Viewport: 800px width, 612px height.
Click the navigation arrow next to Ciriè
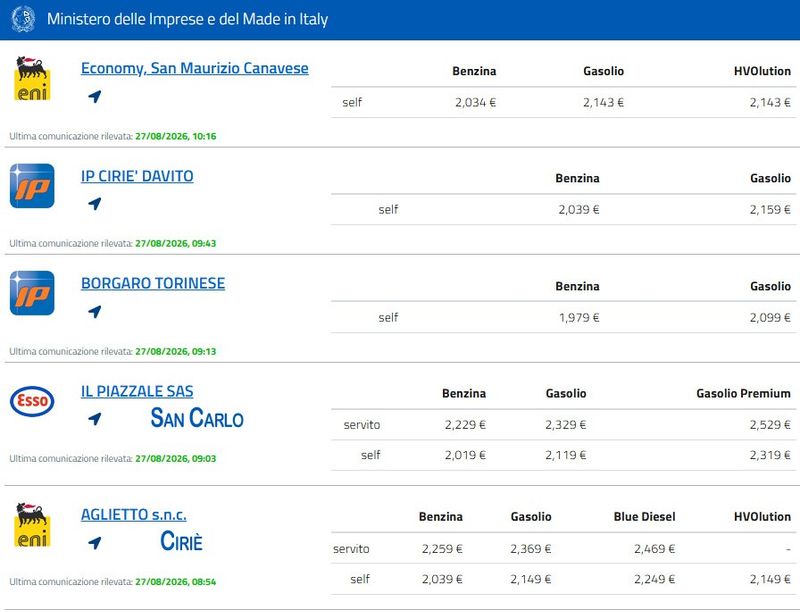[x=95, y=543]
